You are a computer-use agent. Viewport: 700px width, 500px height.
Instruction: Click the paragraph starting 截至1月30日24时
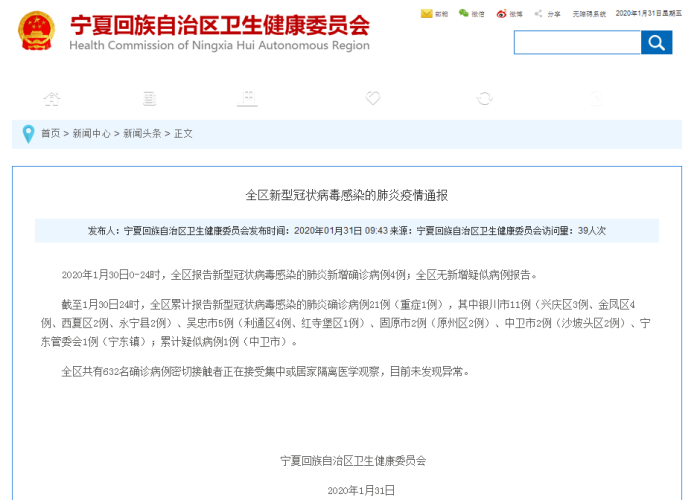(346, 323)
